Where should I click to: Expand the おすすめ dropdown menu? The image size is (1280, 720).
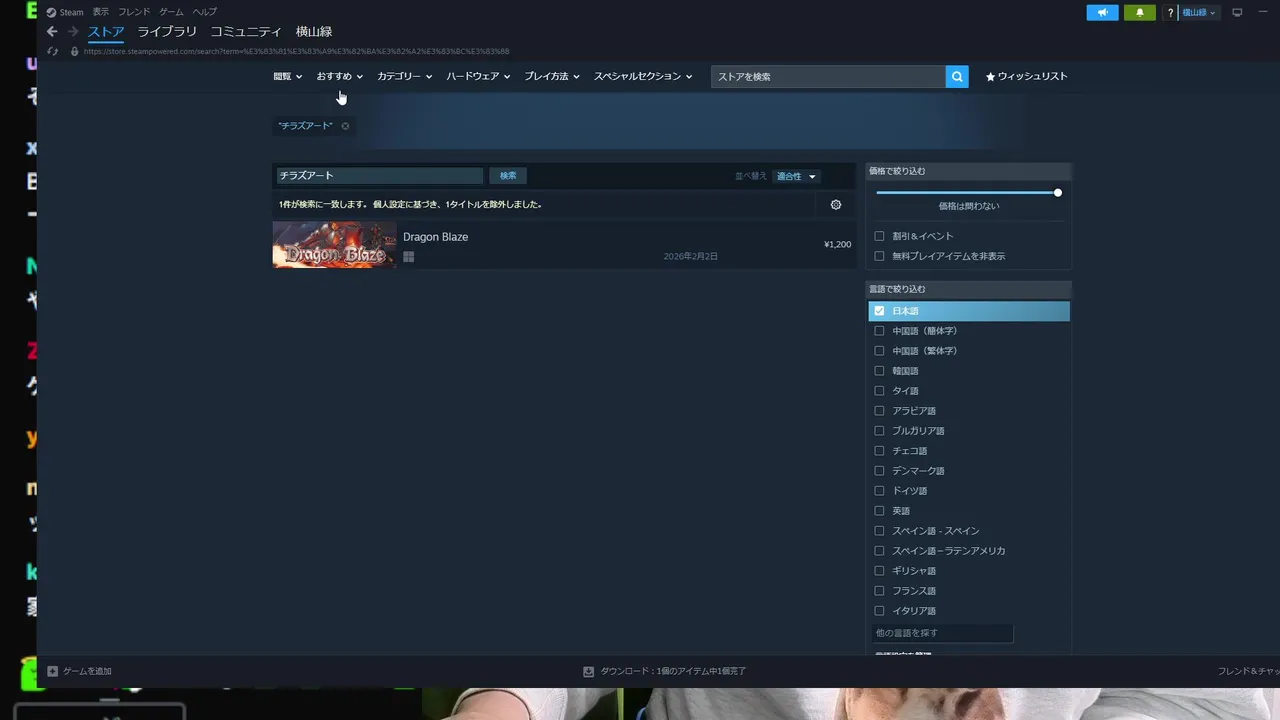tap(340, 76)
